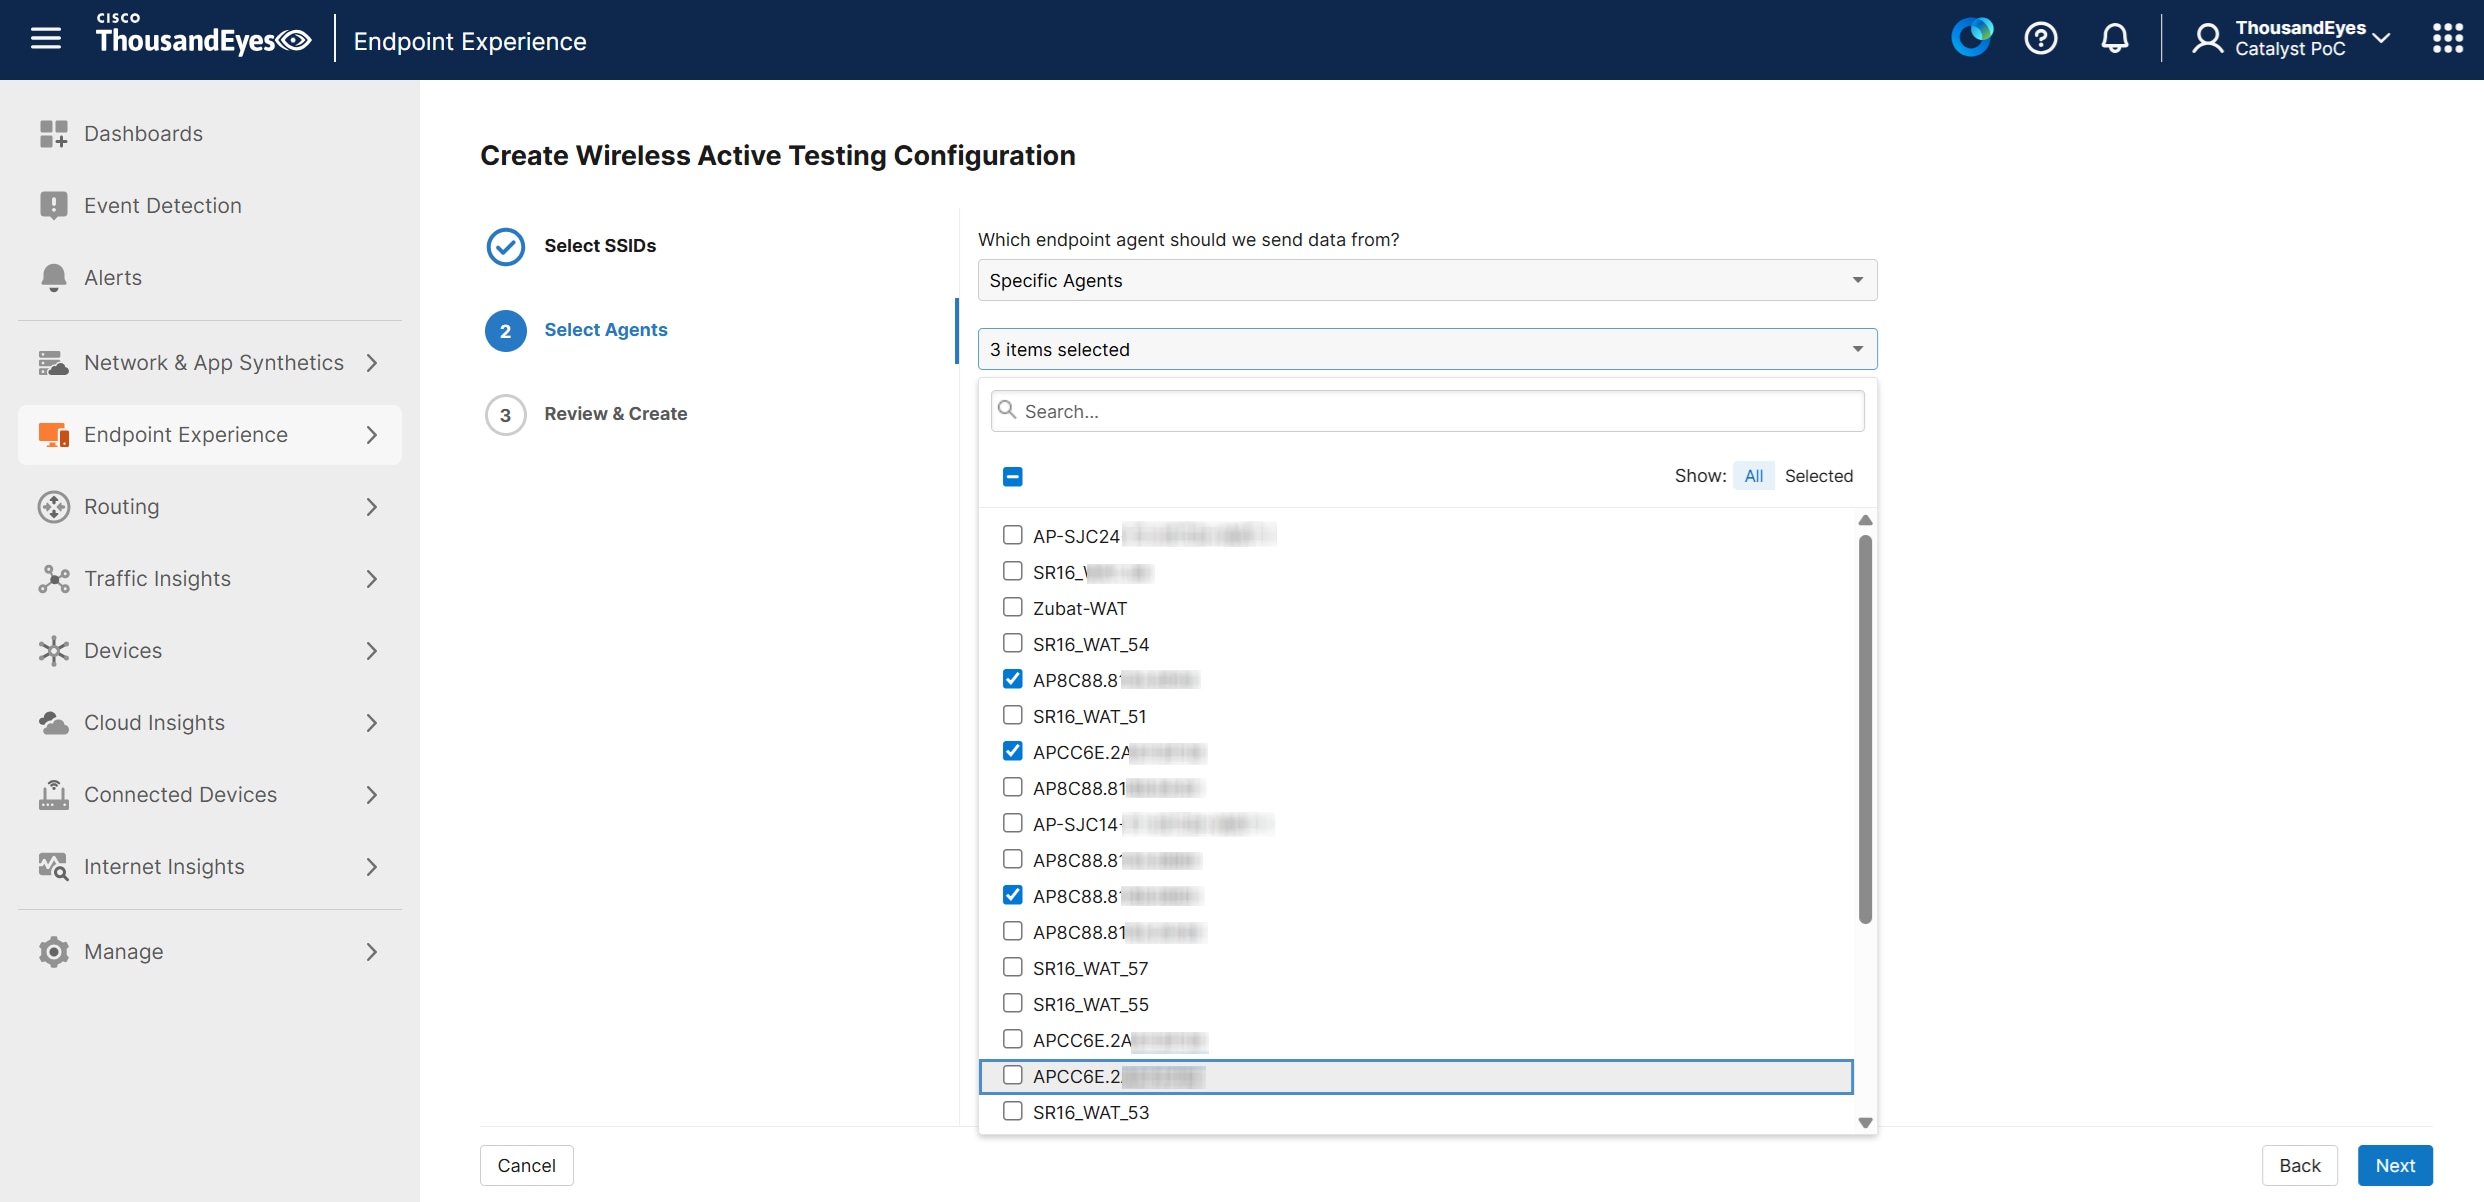Screen dimensions: 2484x1202
Task: Open the Event Detection section
Action: tap(163, 205)
